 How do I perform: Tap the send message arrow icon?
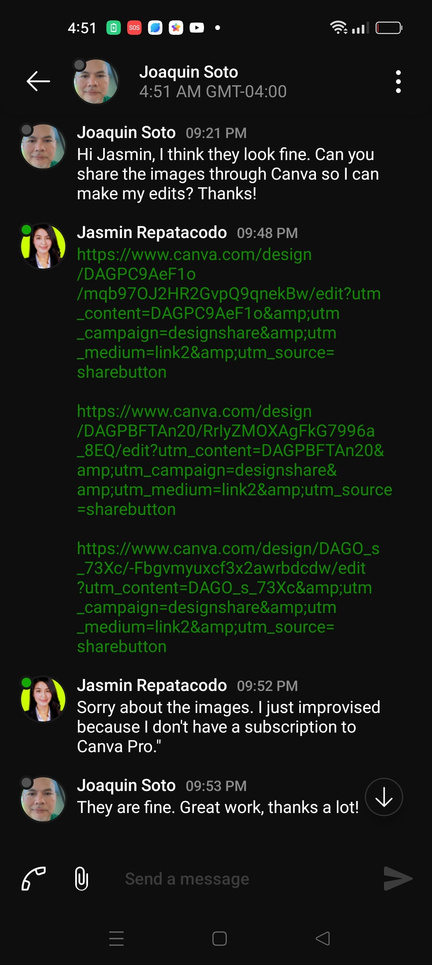click(x=398, y=878)
